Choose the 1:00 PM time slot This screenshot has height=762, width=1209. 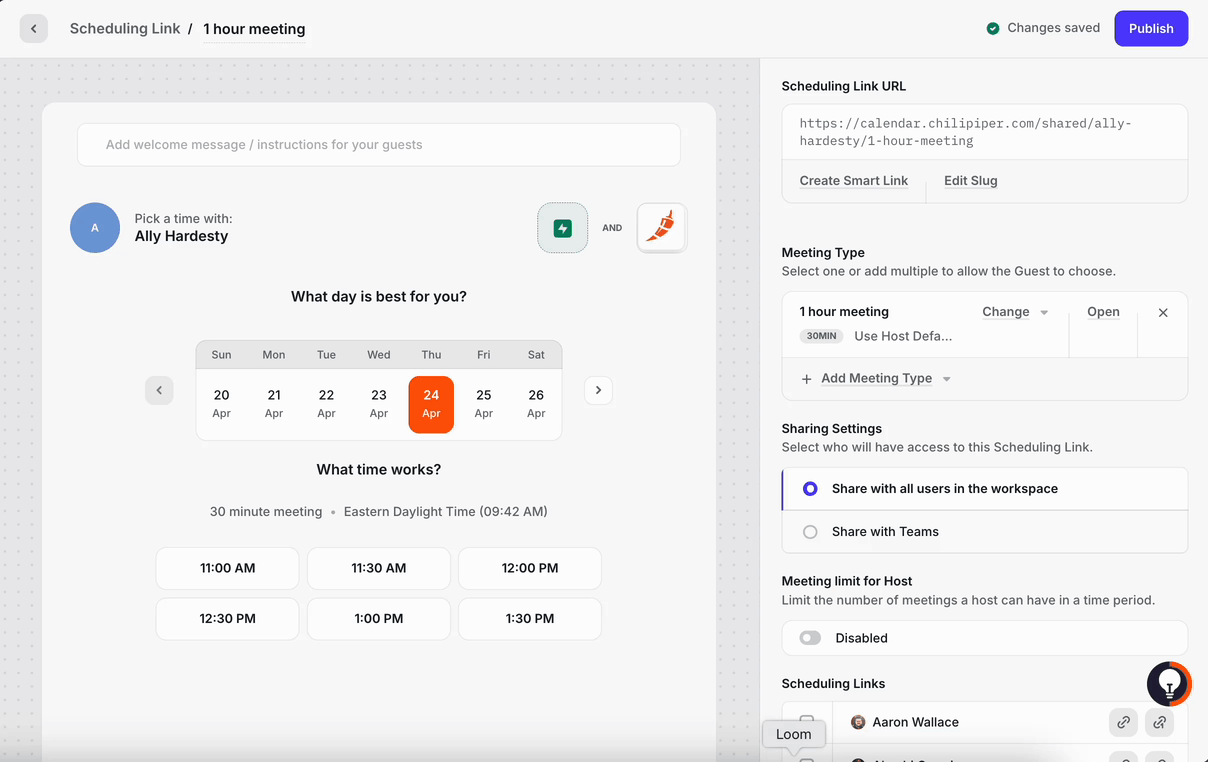pyautogui.click(x=379, y=619)
